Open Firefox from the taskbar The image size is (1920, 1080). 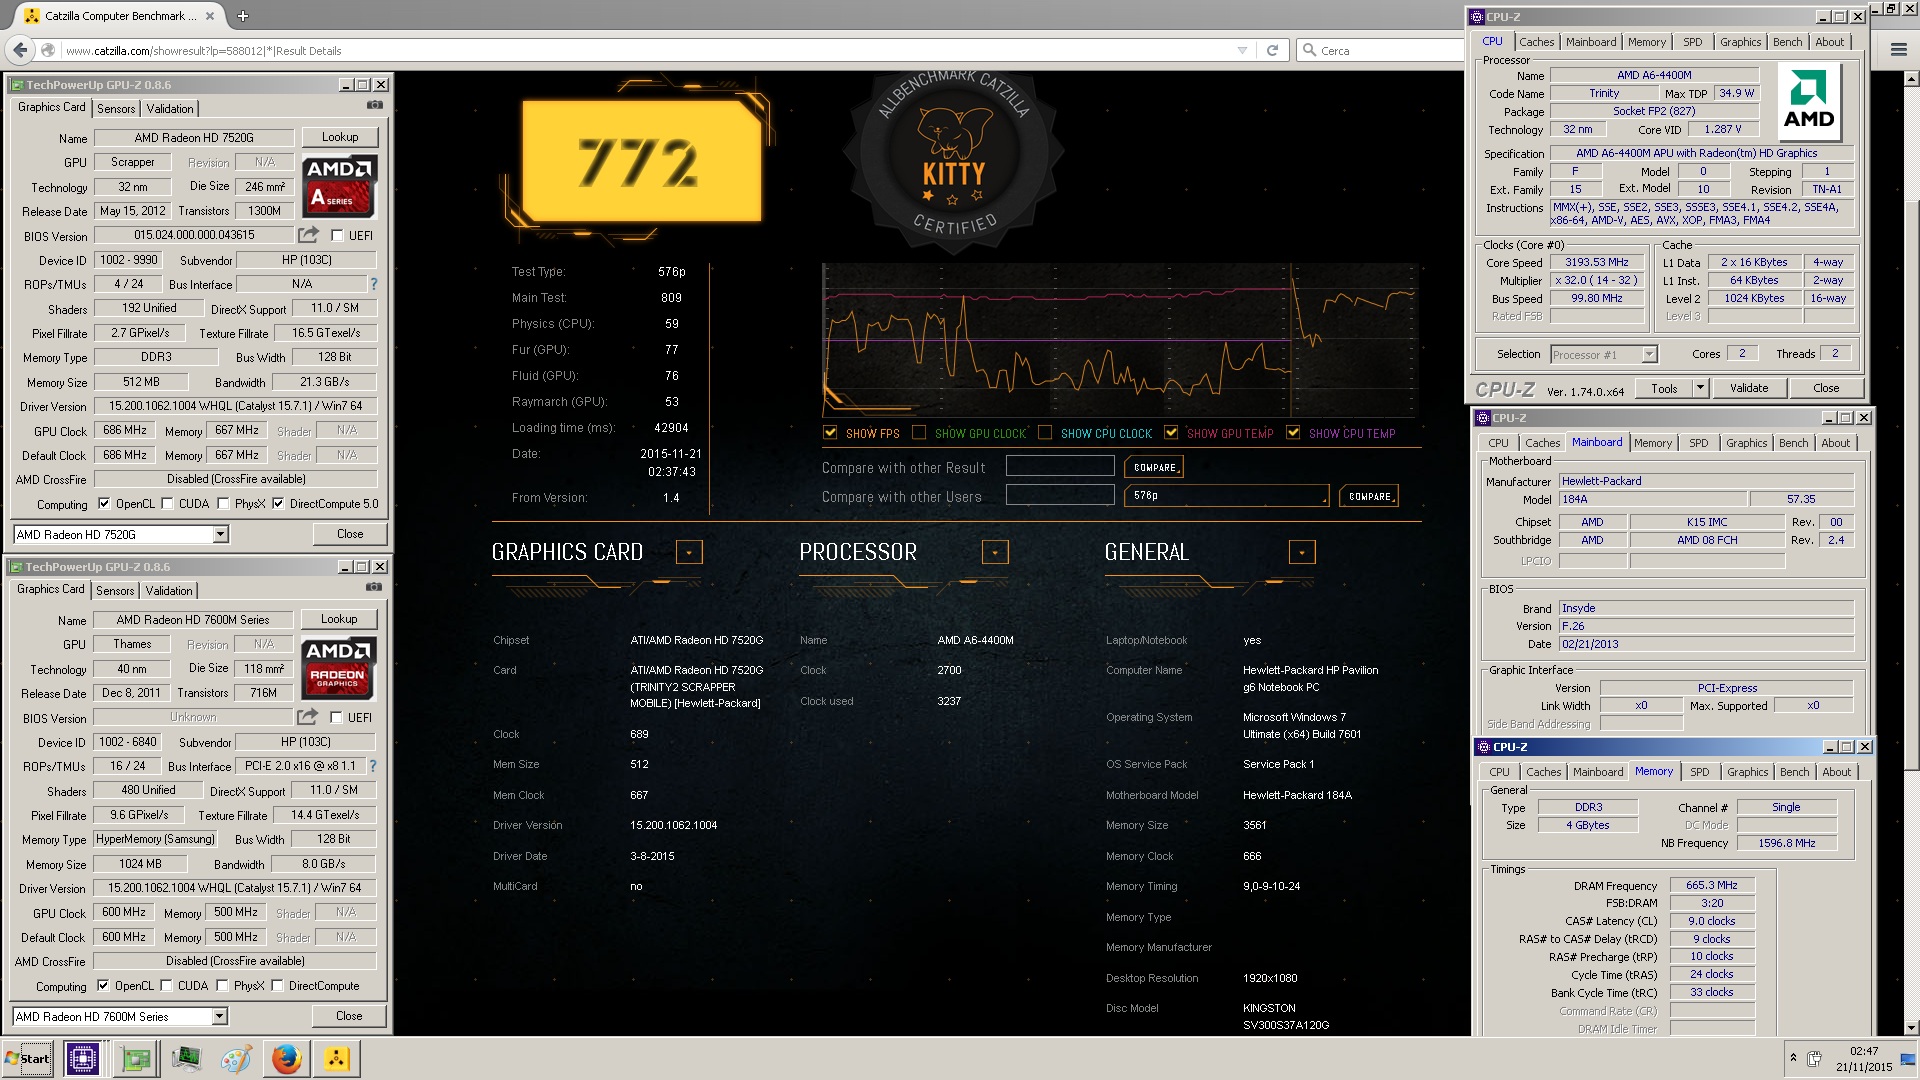[x=286, y=1059]
